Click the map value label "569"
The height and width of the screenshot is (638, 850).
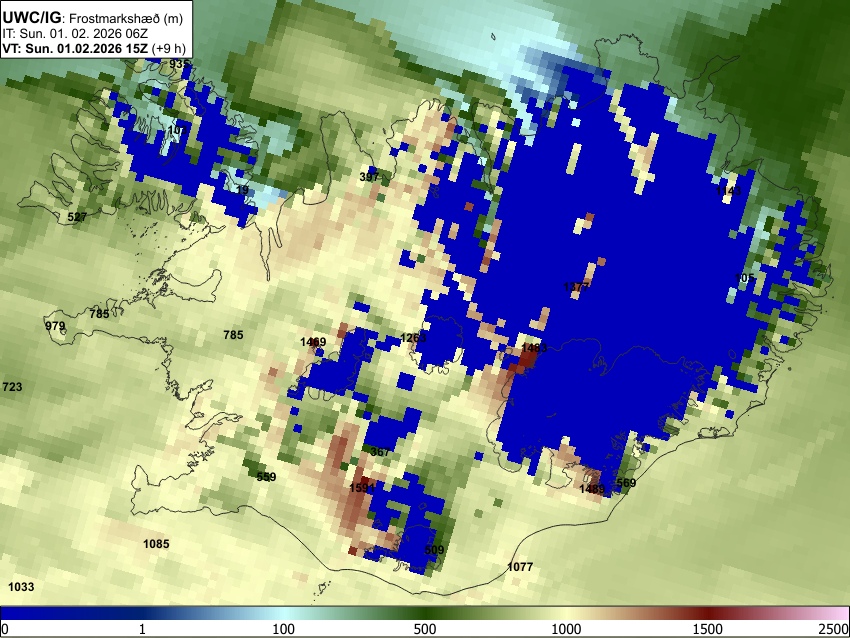[626, 482]
